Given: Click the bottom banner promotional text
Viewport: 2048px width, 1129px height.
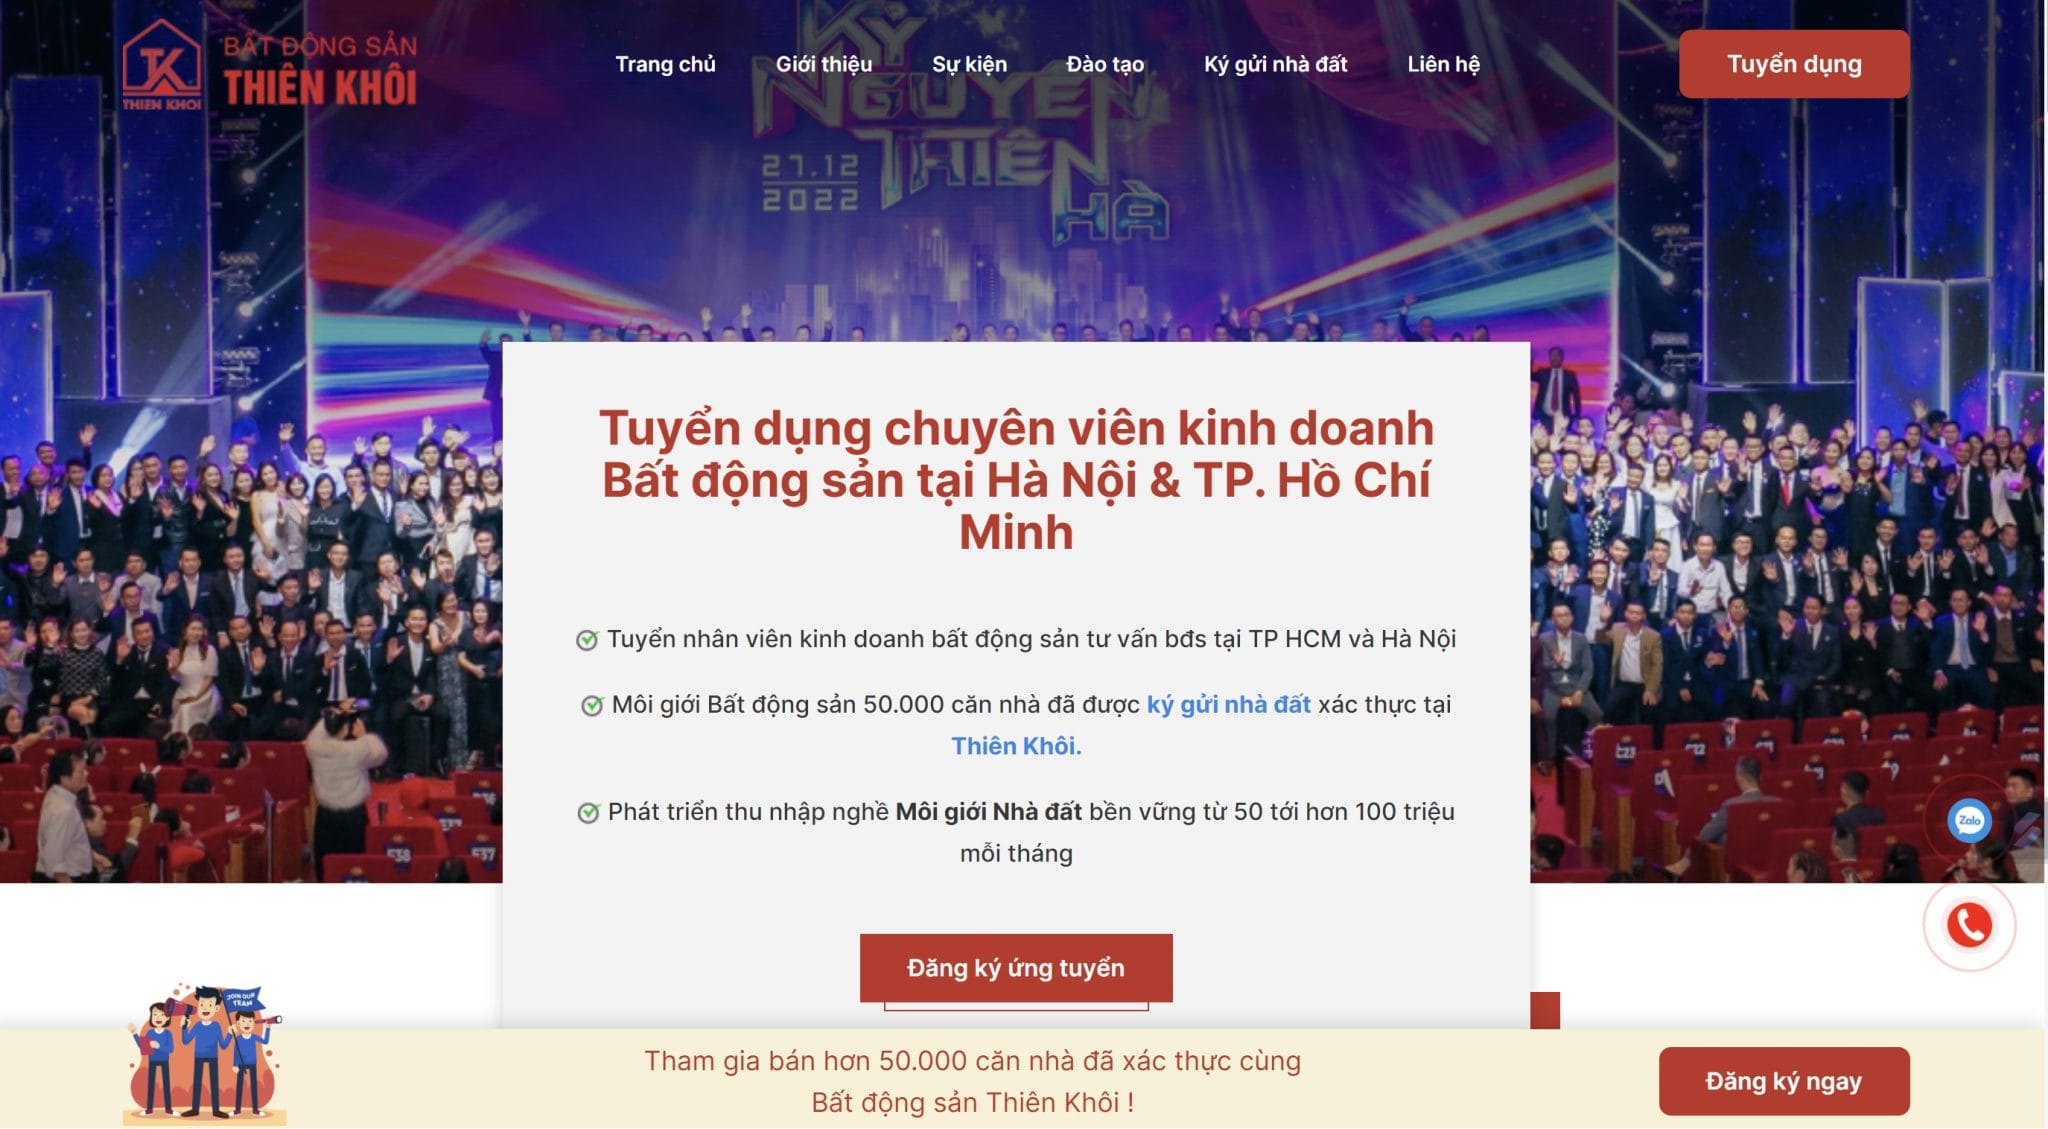Looking at the screenshot, I should [x=972, y=1081].
